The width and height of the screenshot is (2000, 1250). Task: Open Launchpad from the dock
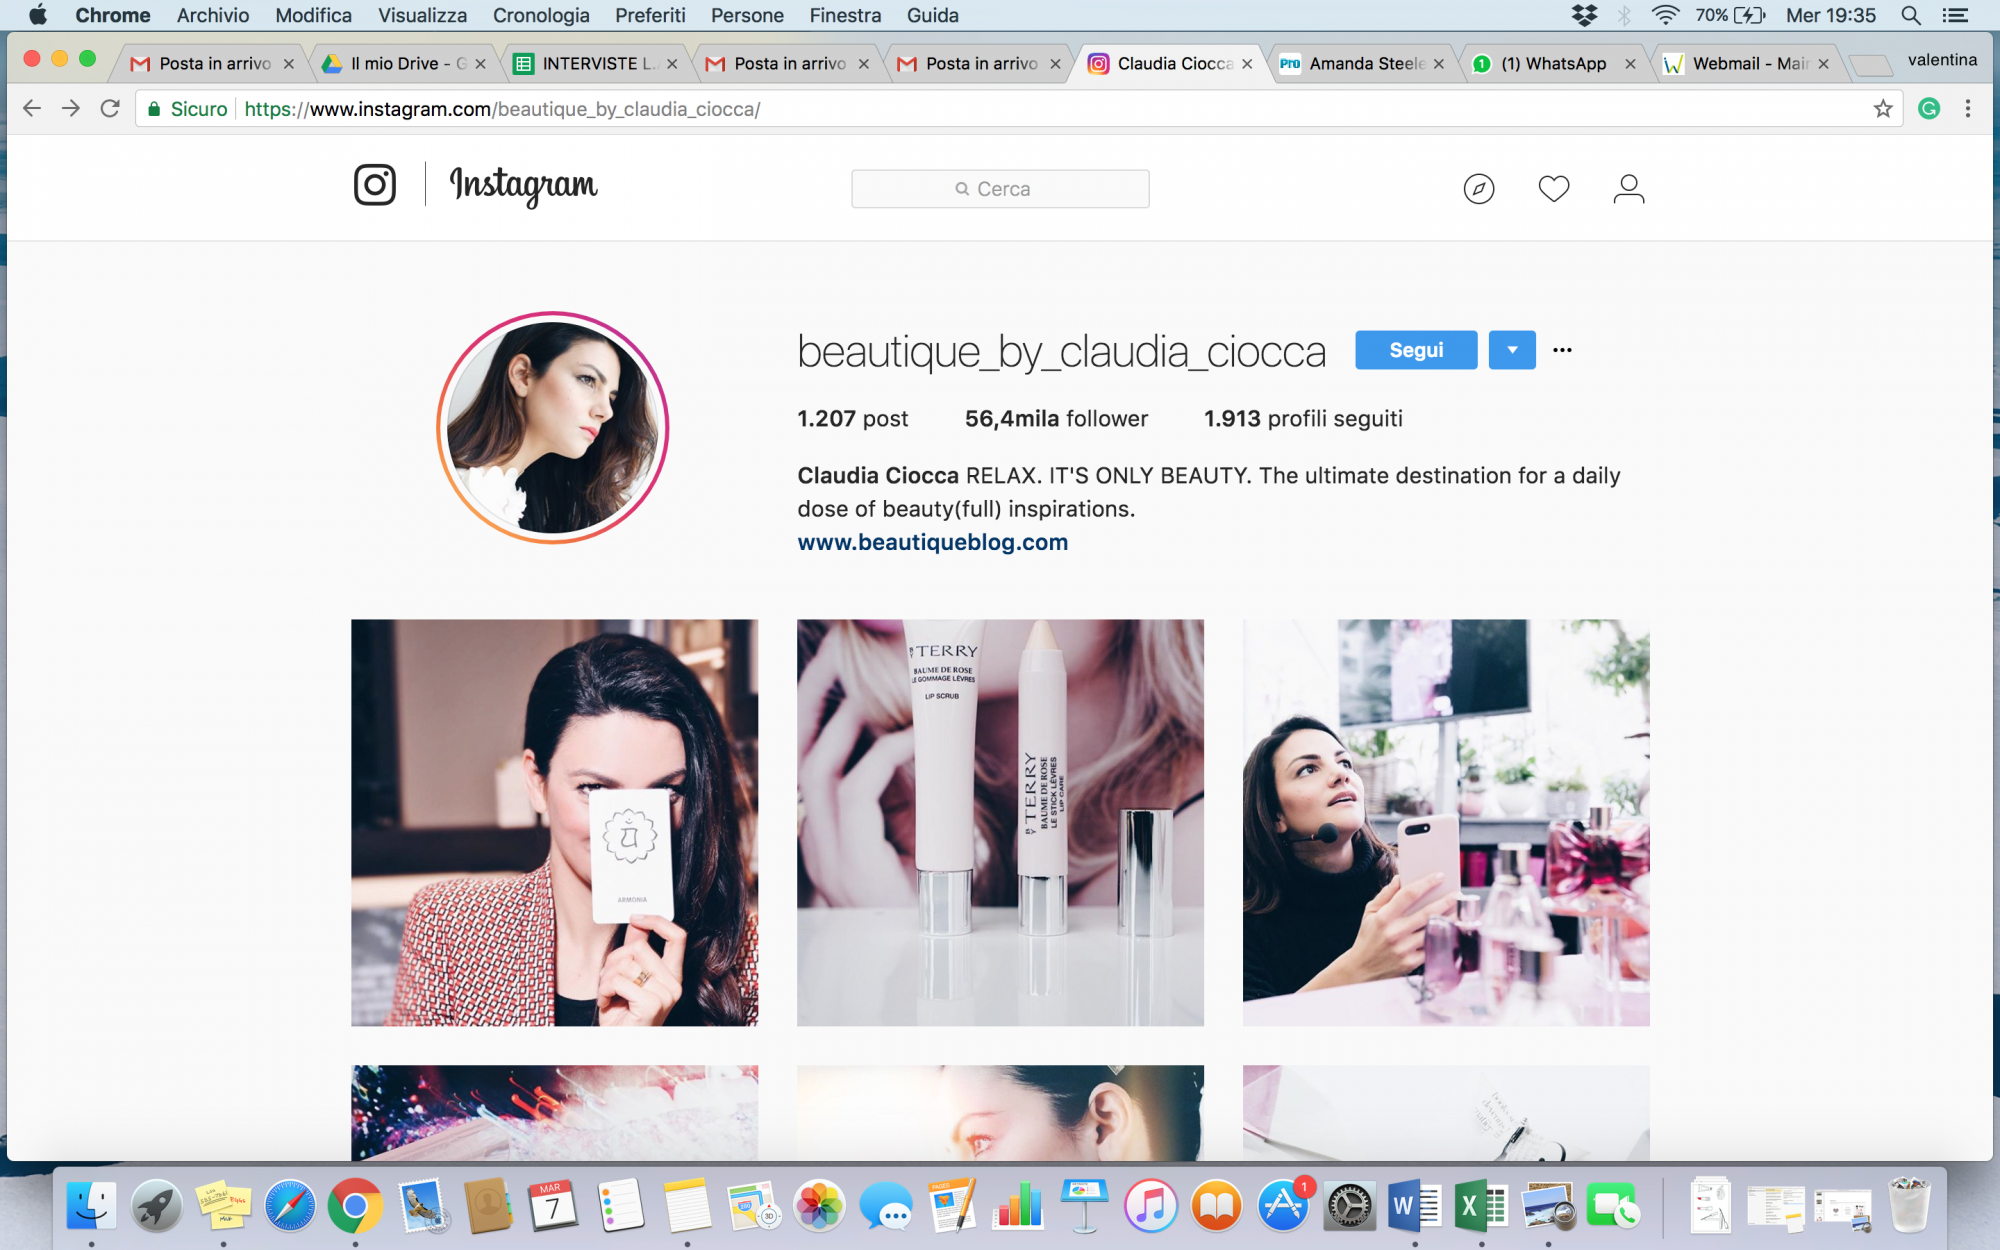pyautogui.click(x=157, y=1206)
